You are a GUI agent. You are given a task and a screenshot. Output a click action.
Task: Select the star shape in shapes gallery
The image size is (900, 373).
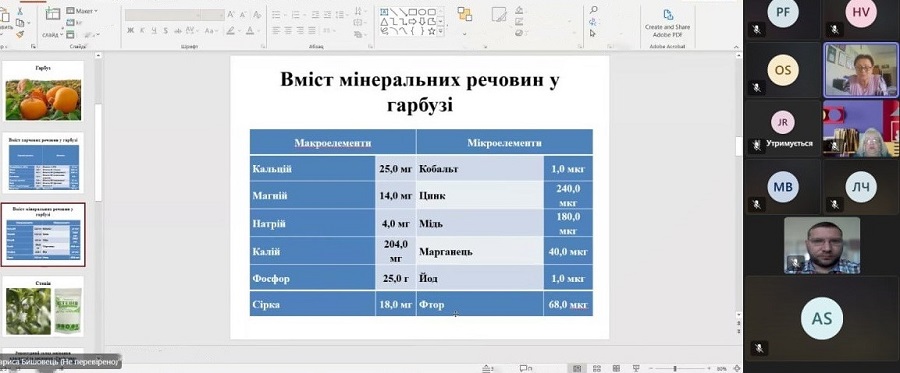click(431, 31)
